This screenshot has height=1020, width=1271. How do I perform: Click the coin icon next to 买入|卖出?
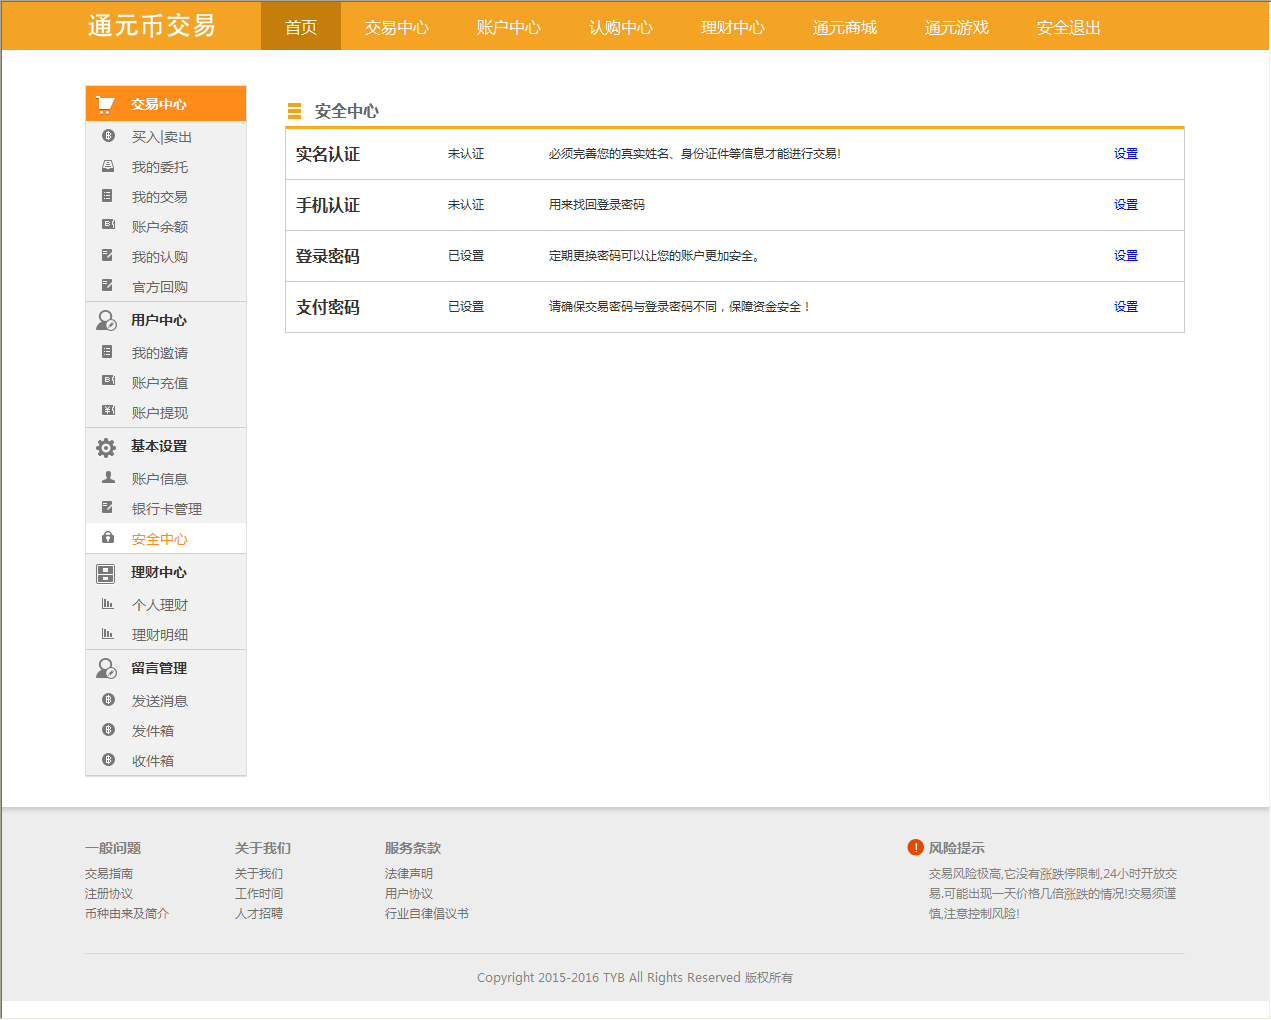click(108, 136)
